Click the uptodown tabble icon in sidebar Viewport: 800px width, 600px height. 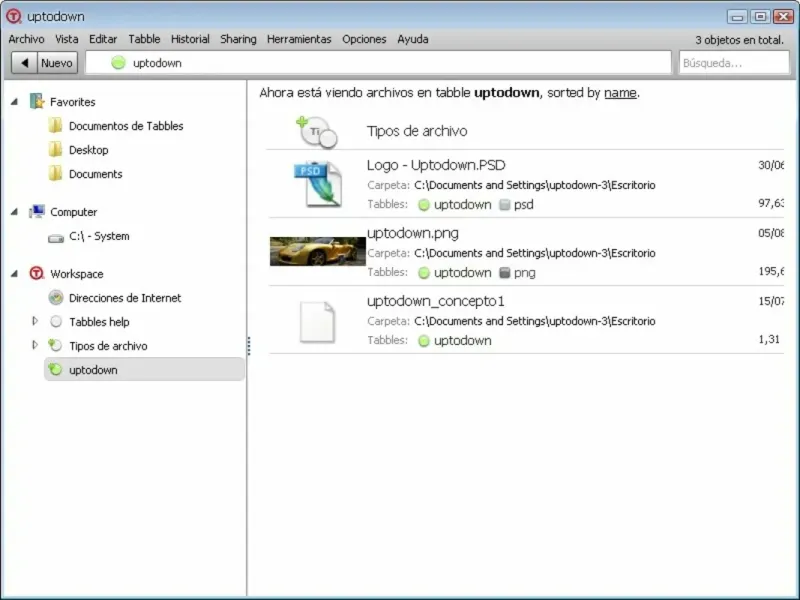click(x=55, y=369)
